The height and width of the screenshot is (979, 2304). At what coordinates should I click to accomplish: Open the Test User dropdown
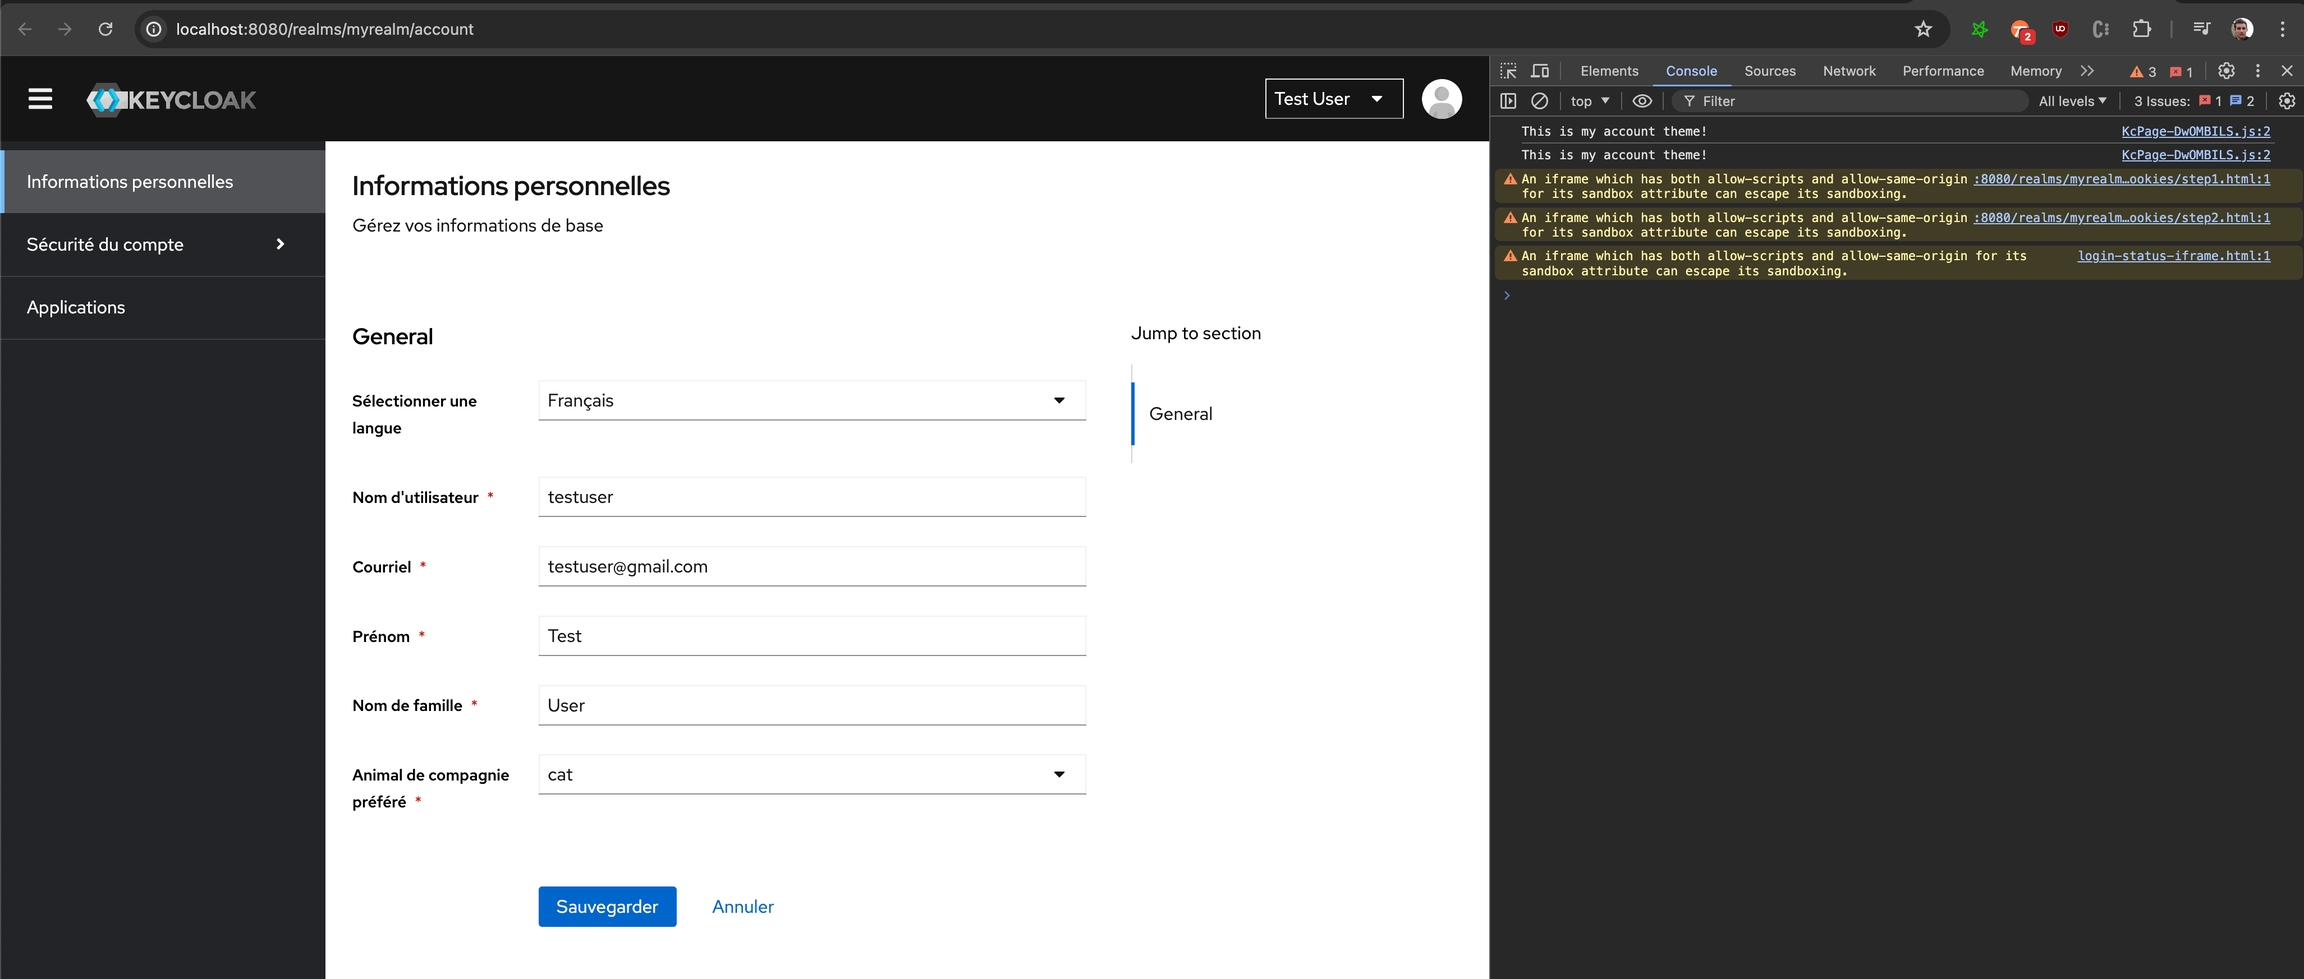(1333, 99)
